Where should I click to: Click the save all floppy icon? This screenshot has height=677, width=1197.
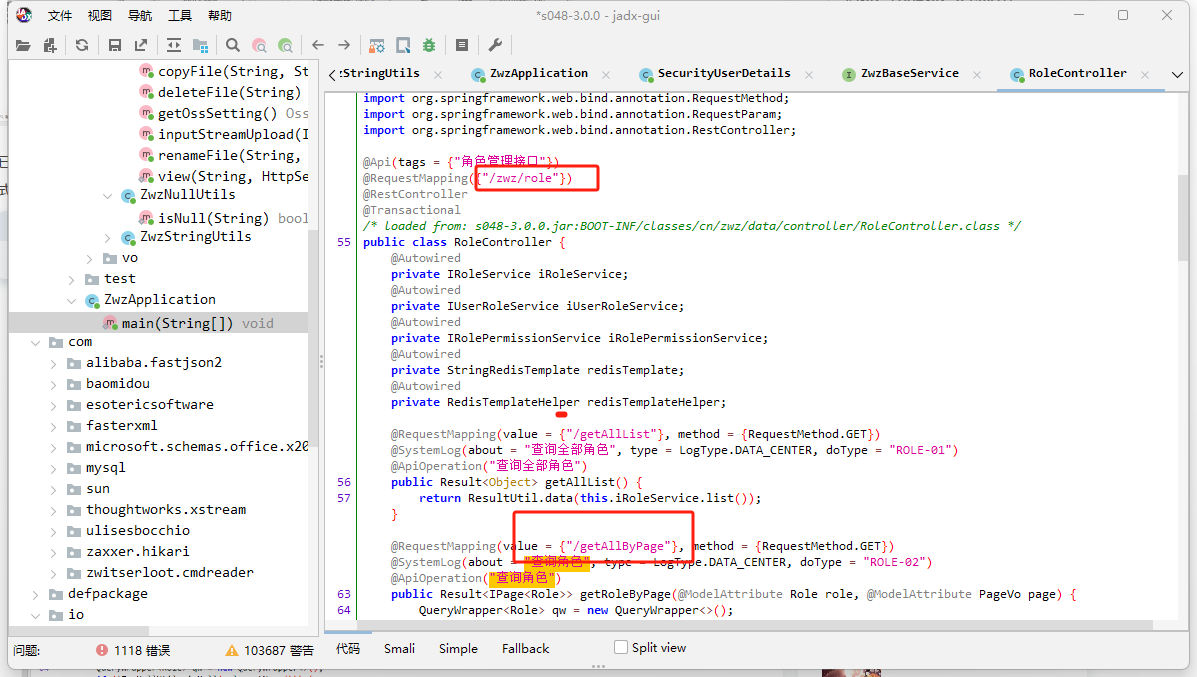114,45
